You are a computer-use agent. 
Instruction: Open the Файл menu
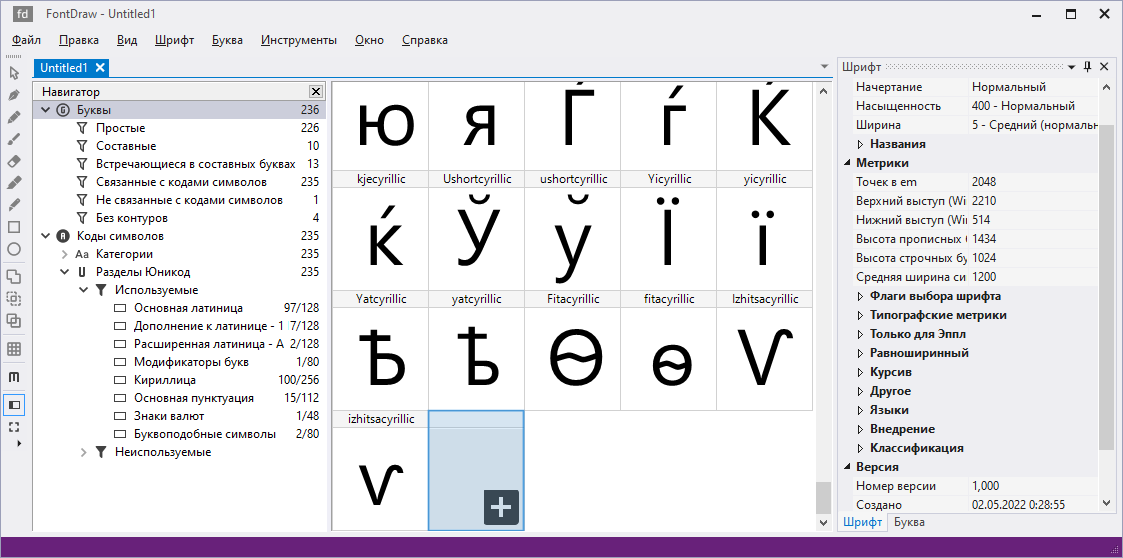pyautogui.click(x=26, y=40)
